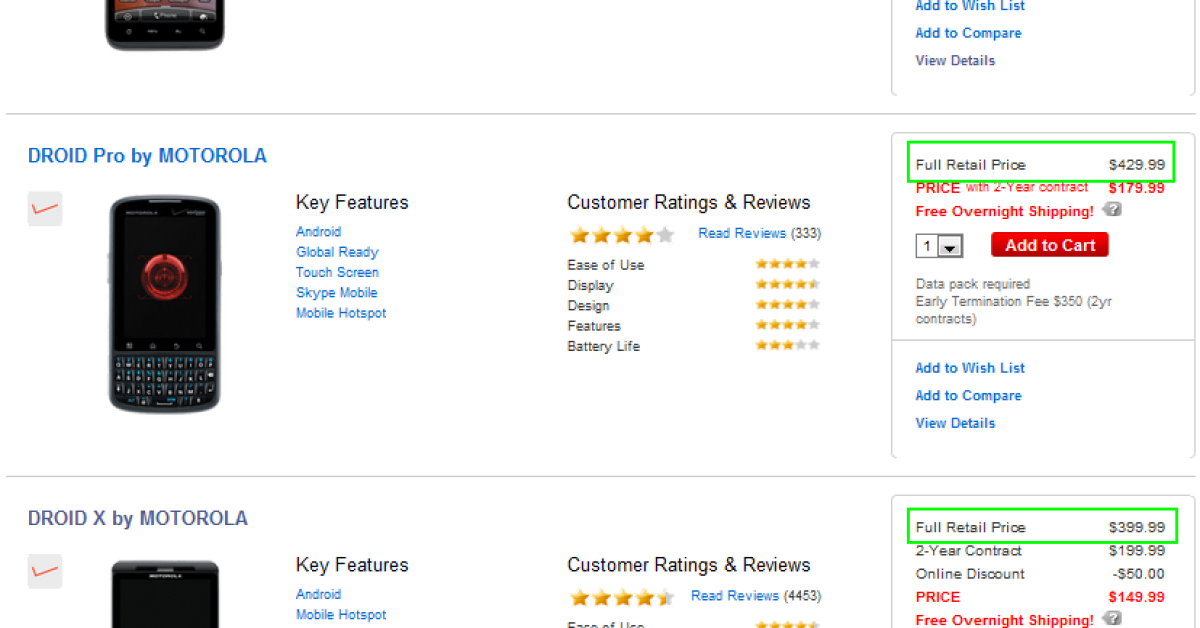Select the Touch Screen feature link
This screenshot has width=1200, height=628.
point(337,272)
